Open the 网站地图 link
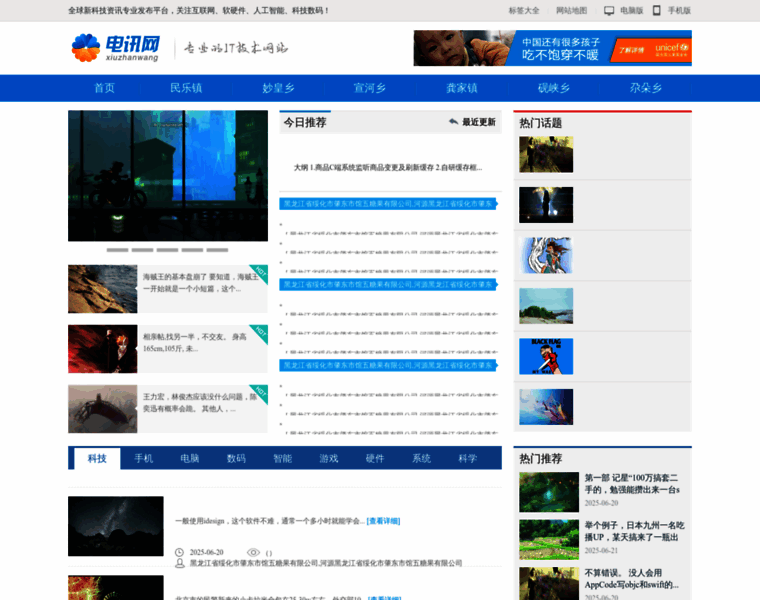 point(571,11)
